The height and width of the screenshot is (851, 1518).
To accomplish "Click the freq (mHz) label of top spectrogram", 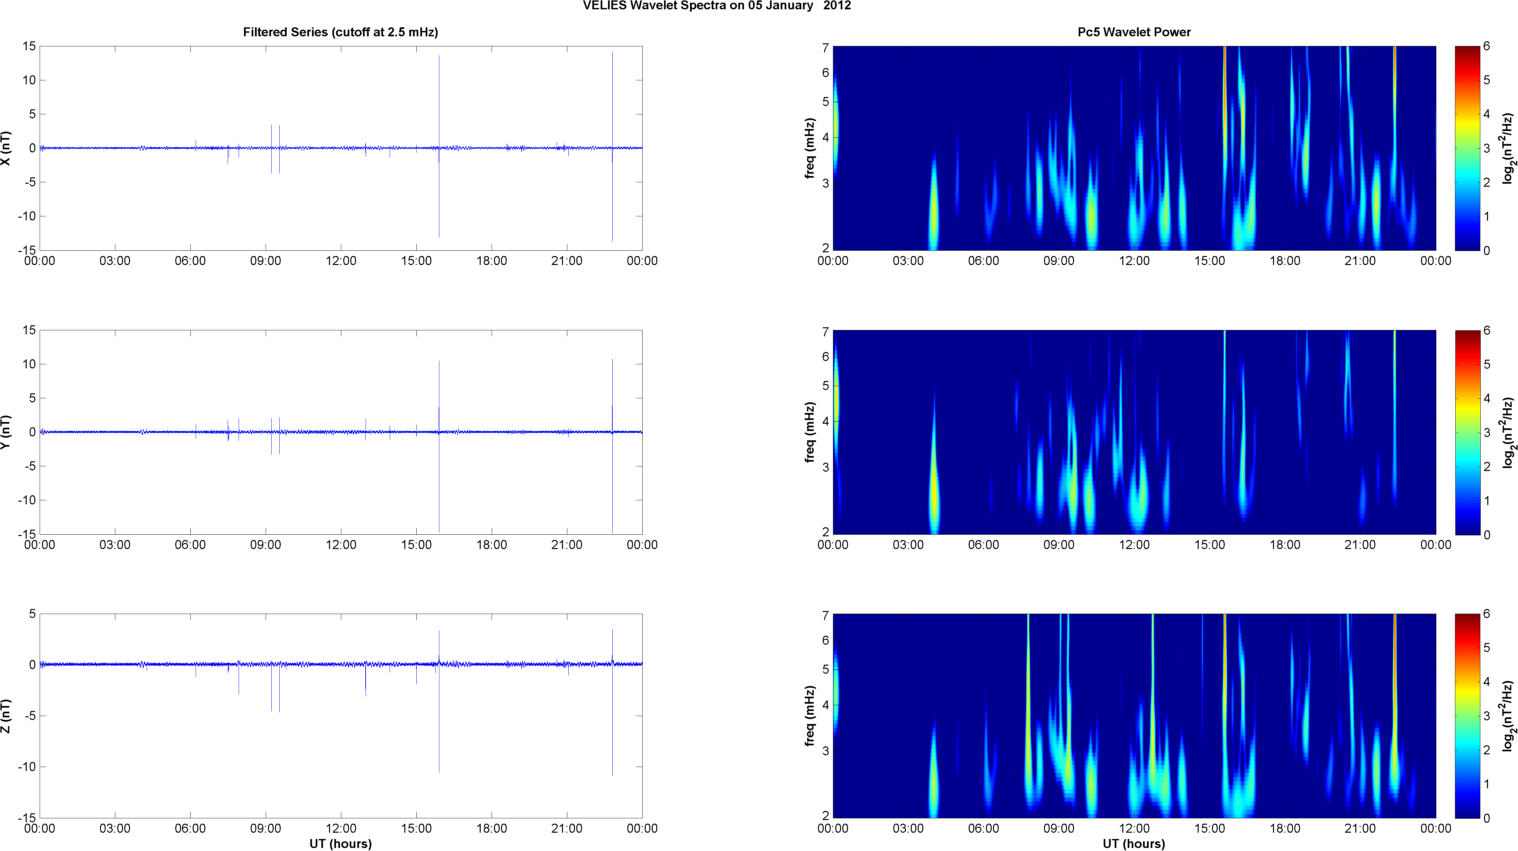I will (x=809, y=148).
